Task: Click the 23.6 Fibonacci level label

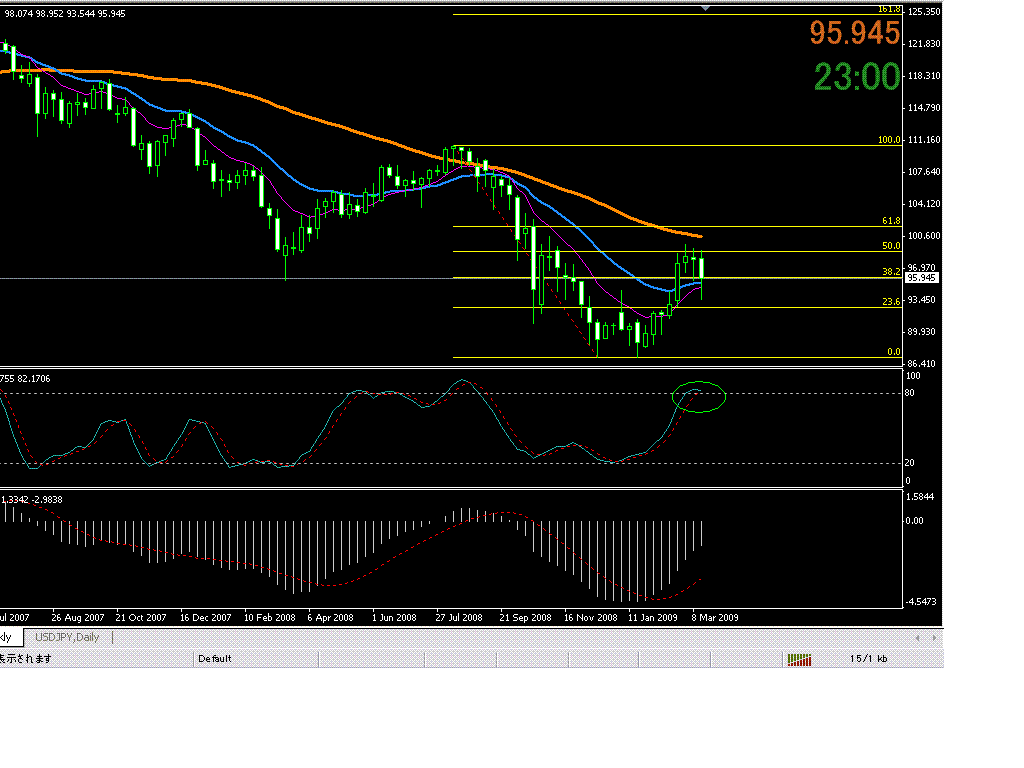Action: pyautogui.click(x=890, y=301)
